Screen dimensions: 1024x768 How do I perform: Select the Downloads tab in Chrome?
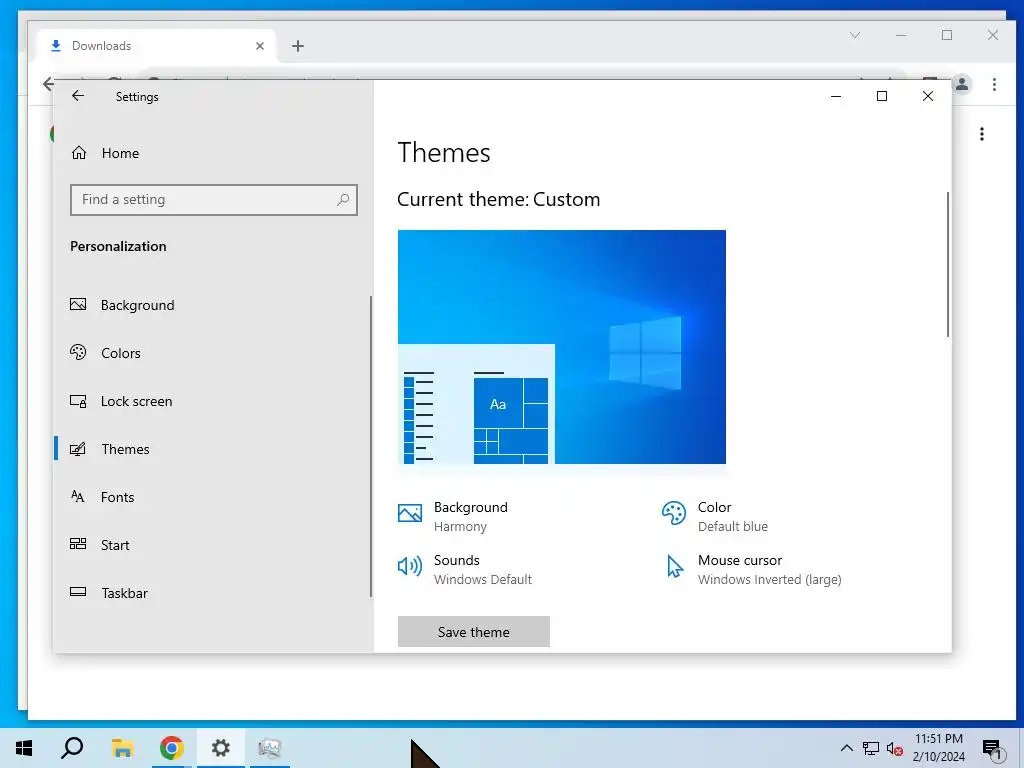pyautogui.click(x=157, y=46)
